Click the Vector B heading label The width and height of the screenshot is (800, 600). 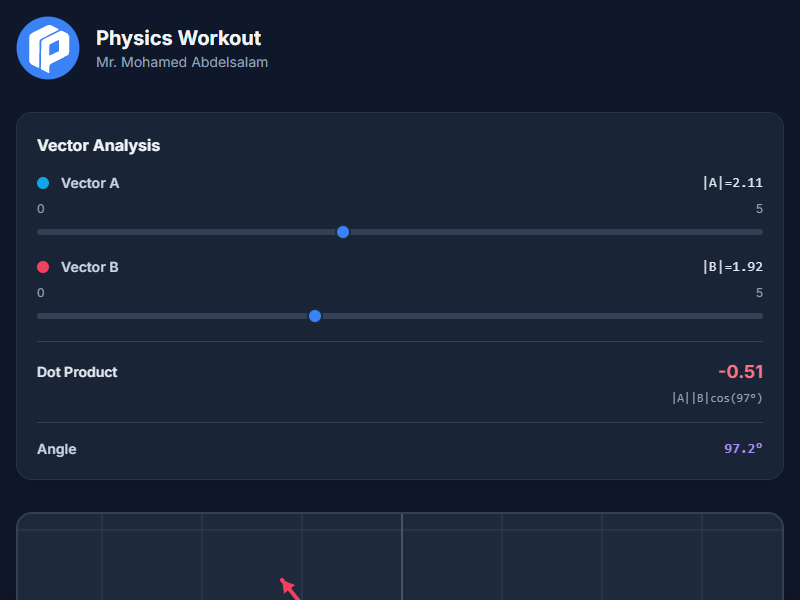pos(89,267)
